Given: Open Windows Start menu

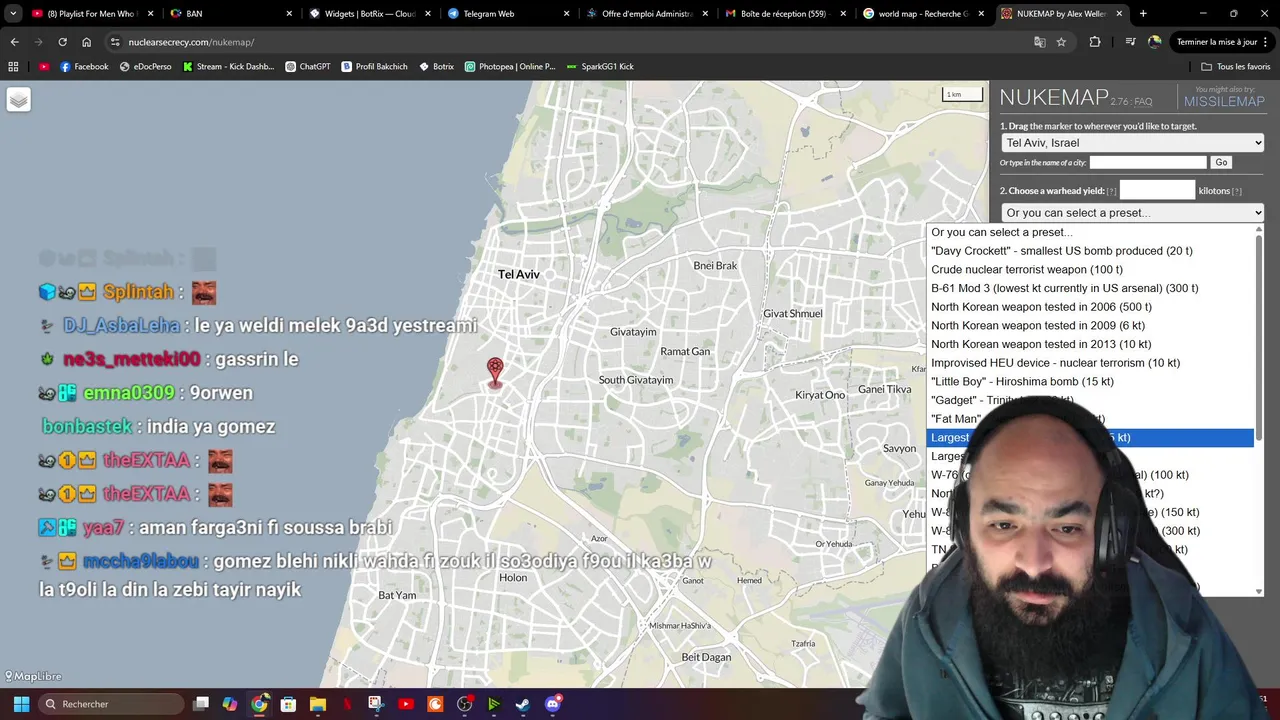Looking at the screenshot, I should [x=21, y=704].
